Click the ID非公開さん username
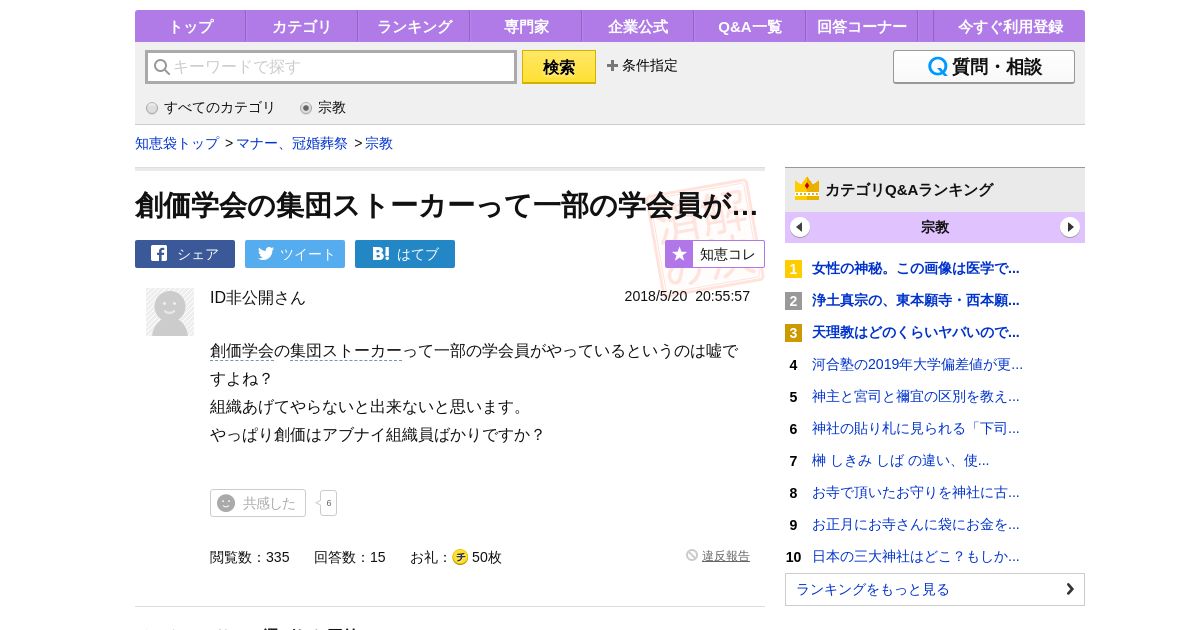1200x630 pixels. [258, 297]
